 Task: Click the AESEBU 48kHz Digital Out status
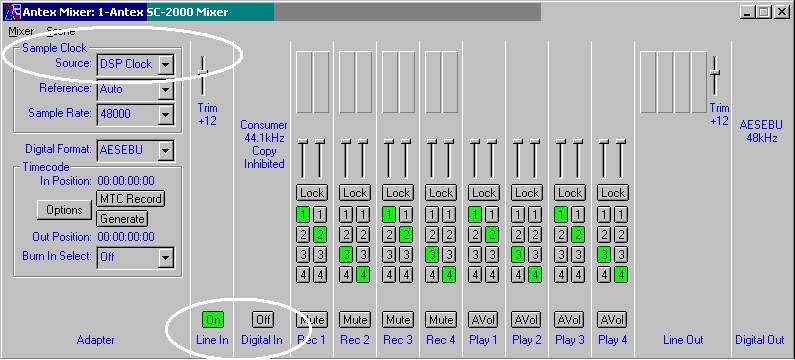[x=761, y=131]
